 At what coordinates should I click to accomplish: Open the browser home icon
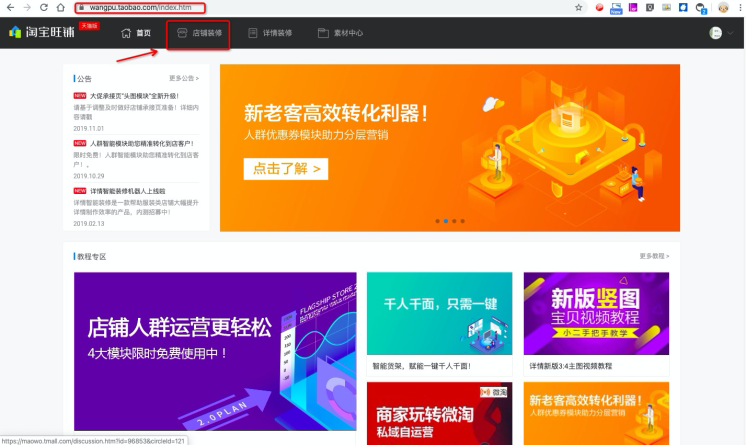pyautogui.click(x=60, y=8)
